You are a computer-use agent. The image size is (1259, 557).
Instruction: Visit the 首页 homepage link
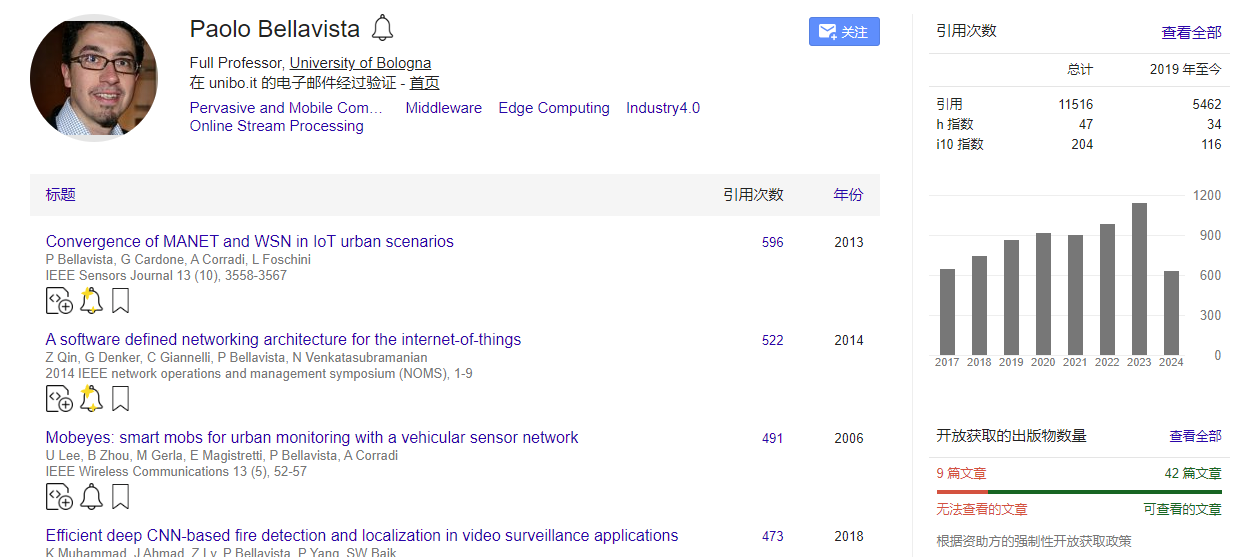[x=424, y=83]
